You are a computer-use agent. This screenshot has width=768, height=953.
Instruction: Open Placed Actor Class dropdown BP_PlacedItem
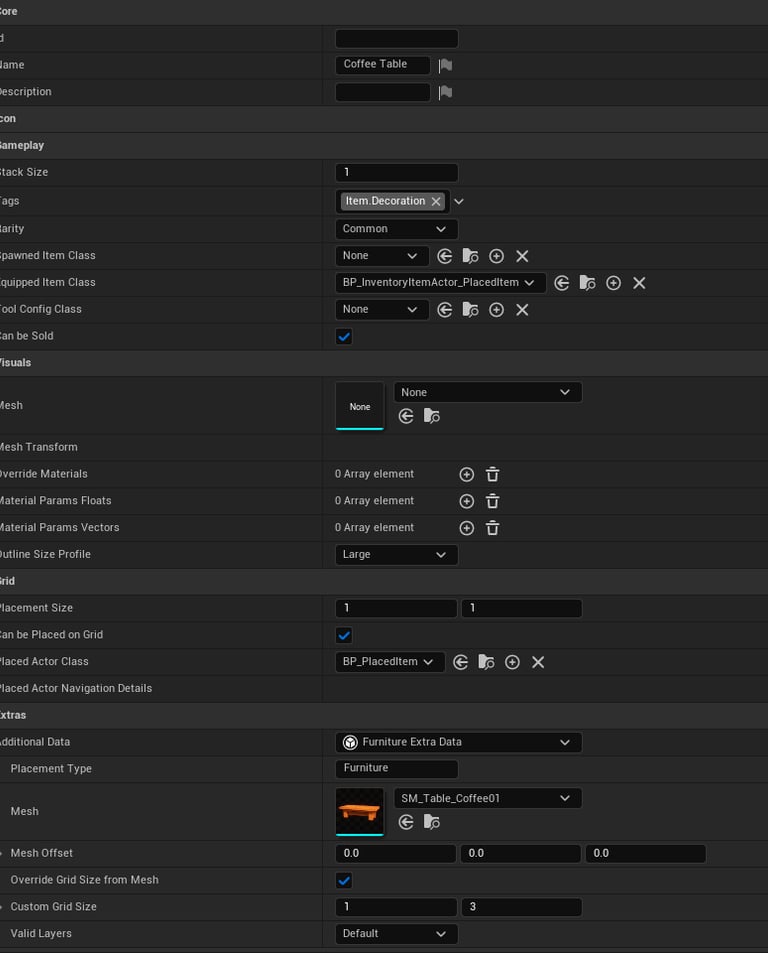(x=389, y=662)
